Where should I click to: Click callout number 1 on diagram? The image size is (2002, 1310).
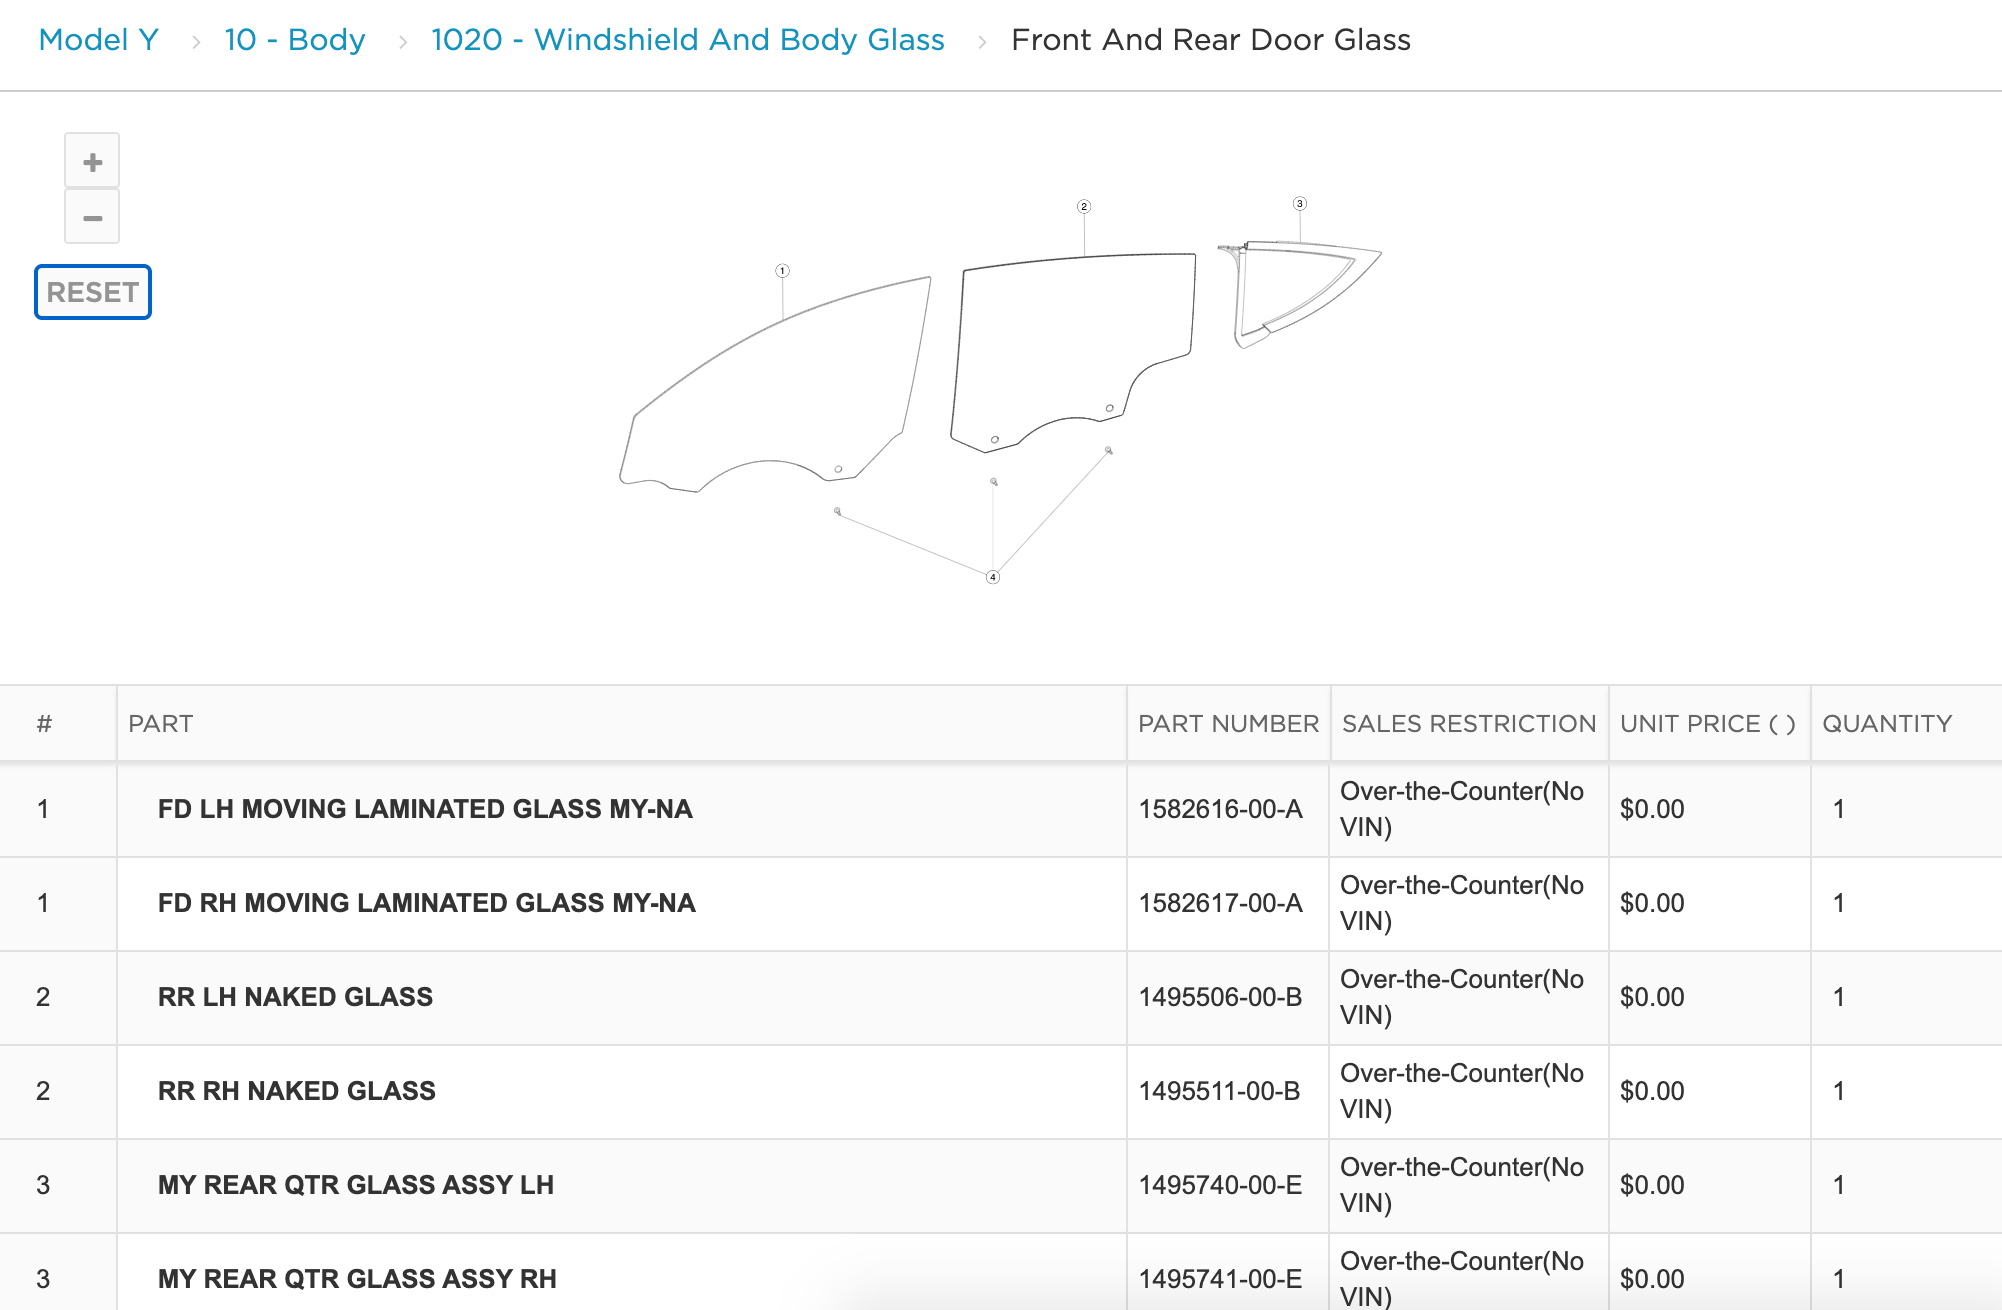pos(783,271)
